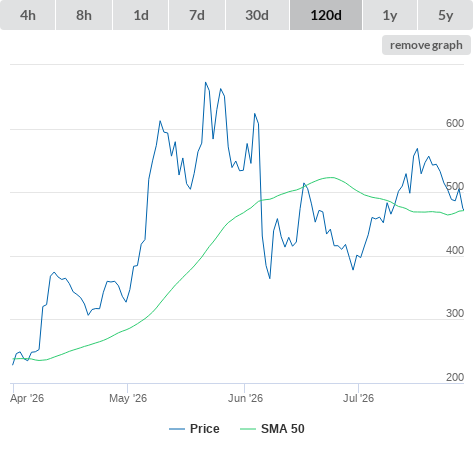Screen dimensions: 474x455
Task: Click the 600 price axis label
Action: 455,123
